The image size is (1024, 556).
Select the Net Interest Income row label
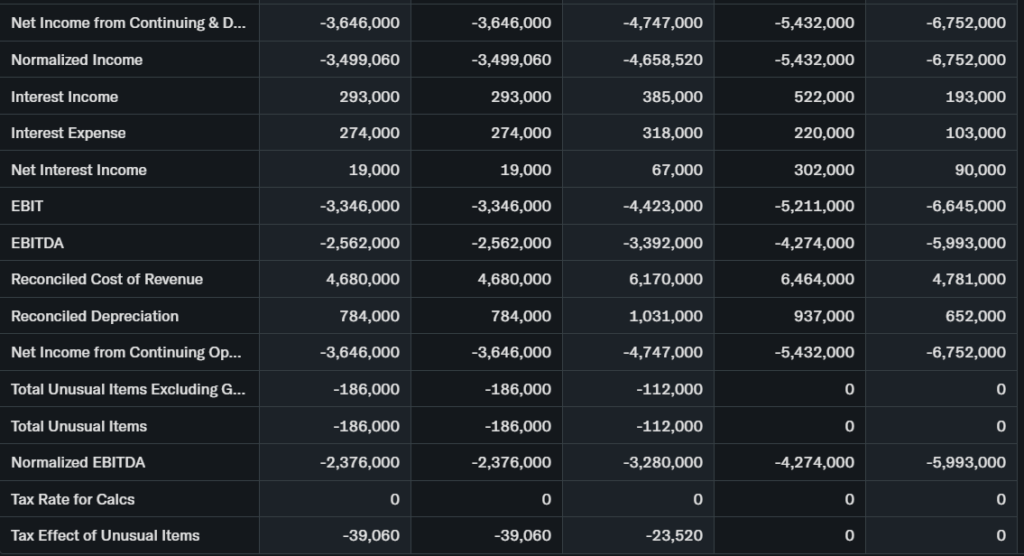tap(79, 170)
